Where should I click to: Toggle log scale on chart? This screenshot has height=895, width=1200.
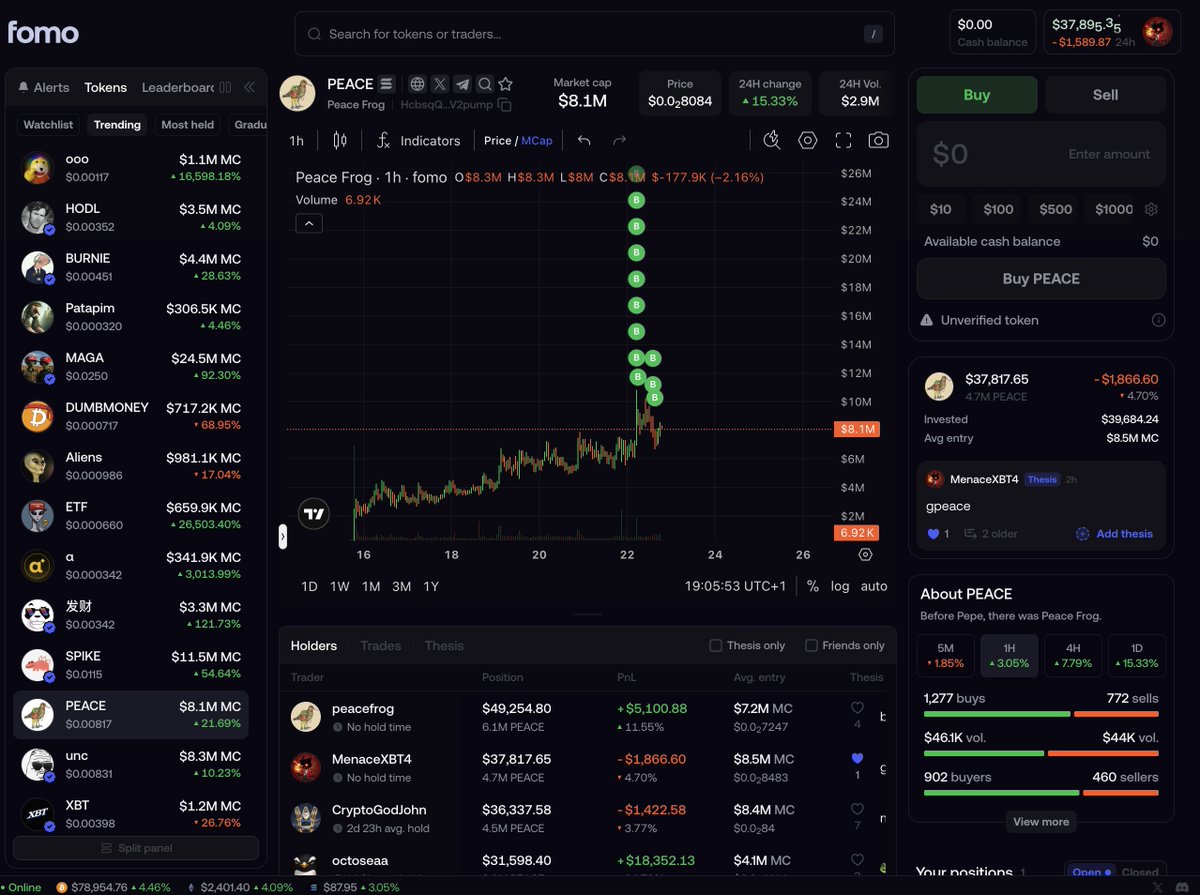click(x=840, y=586)
